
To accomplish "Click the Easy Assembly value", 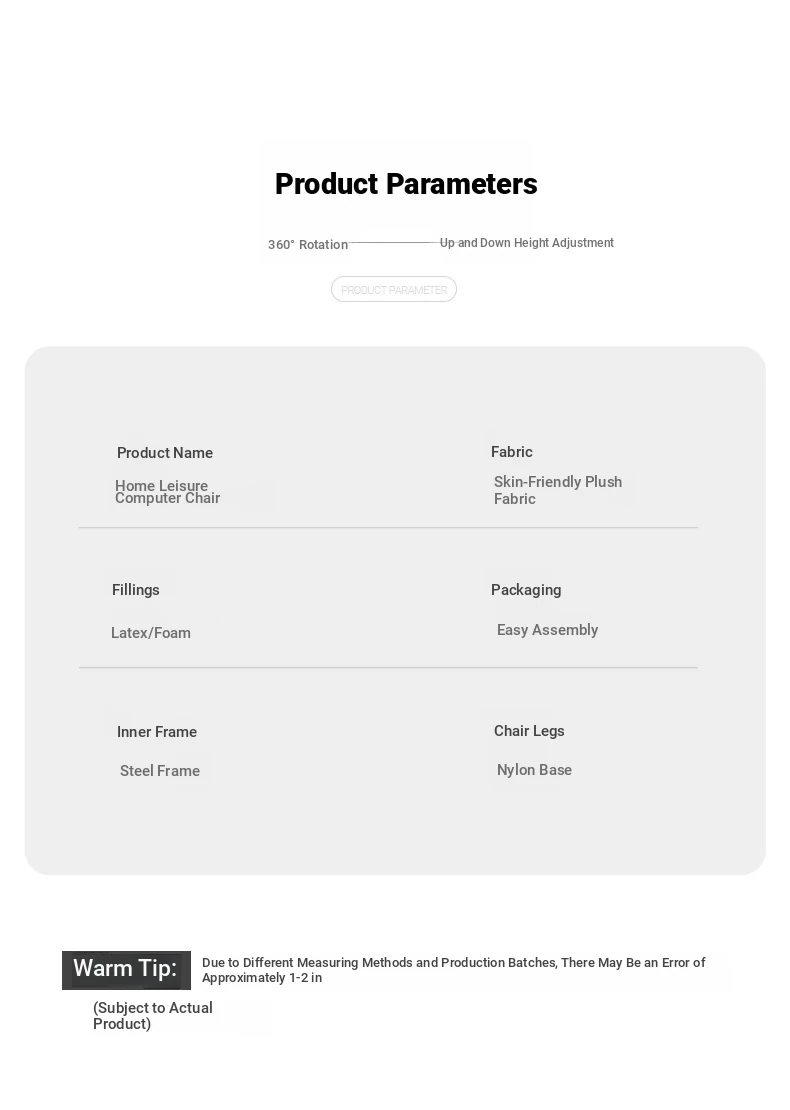I will click(547, 630).
